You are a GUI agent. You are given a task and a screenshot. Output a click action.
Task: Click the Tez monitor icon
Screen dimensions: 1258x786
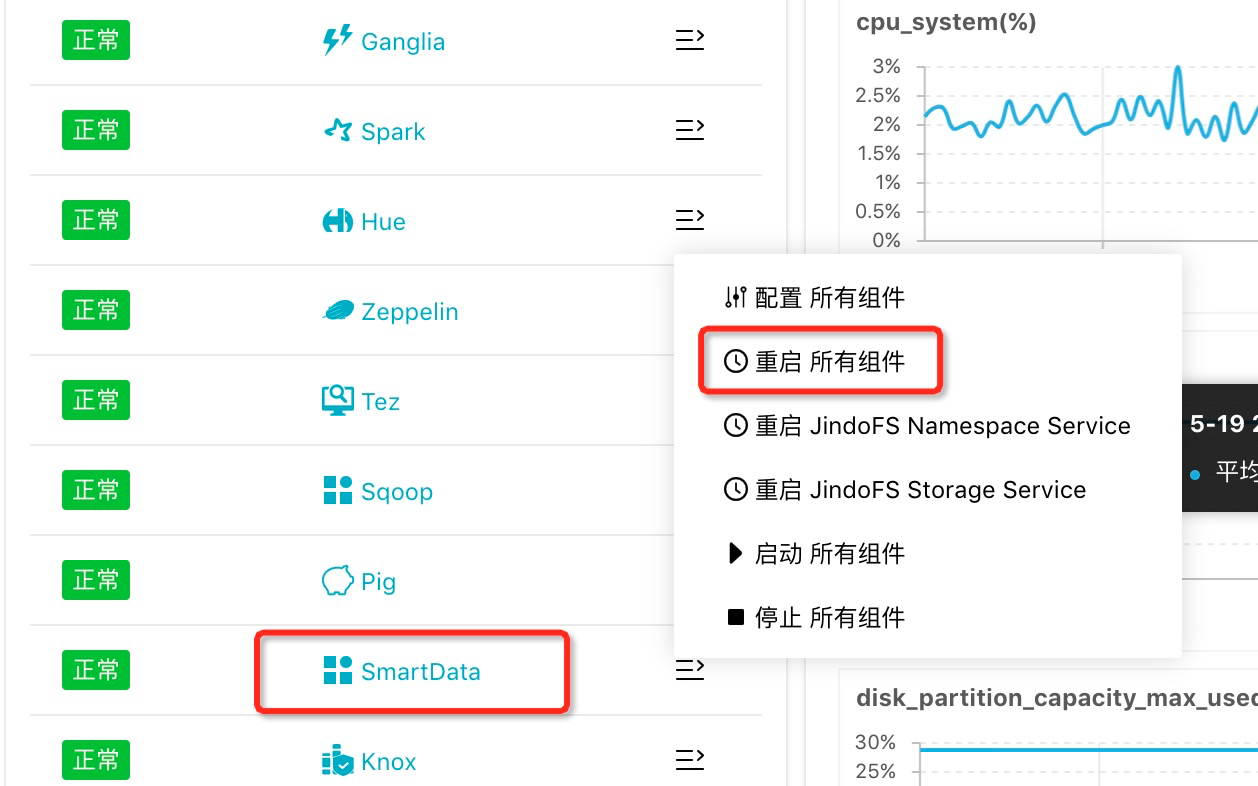coord(338,401)
